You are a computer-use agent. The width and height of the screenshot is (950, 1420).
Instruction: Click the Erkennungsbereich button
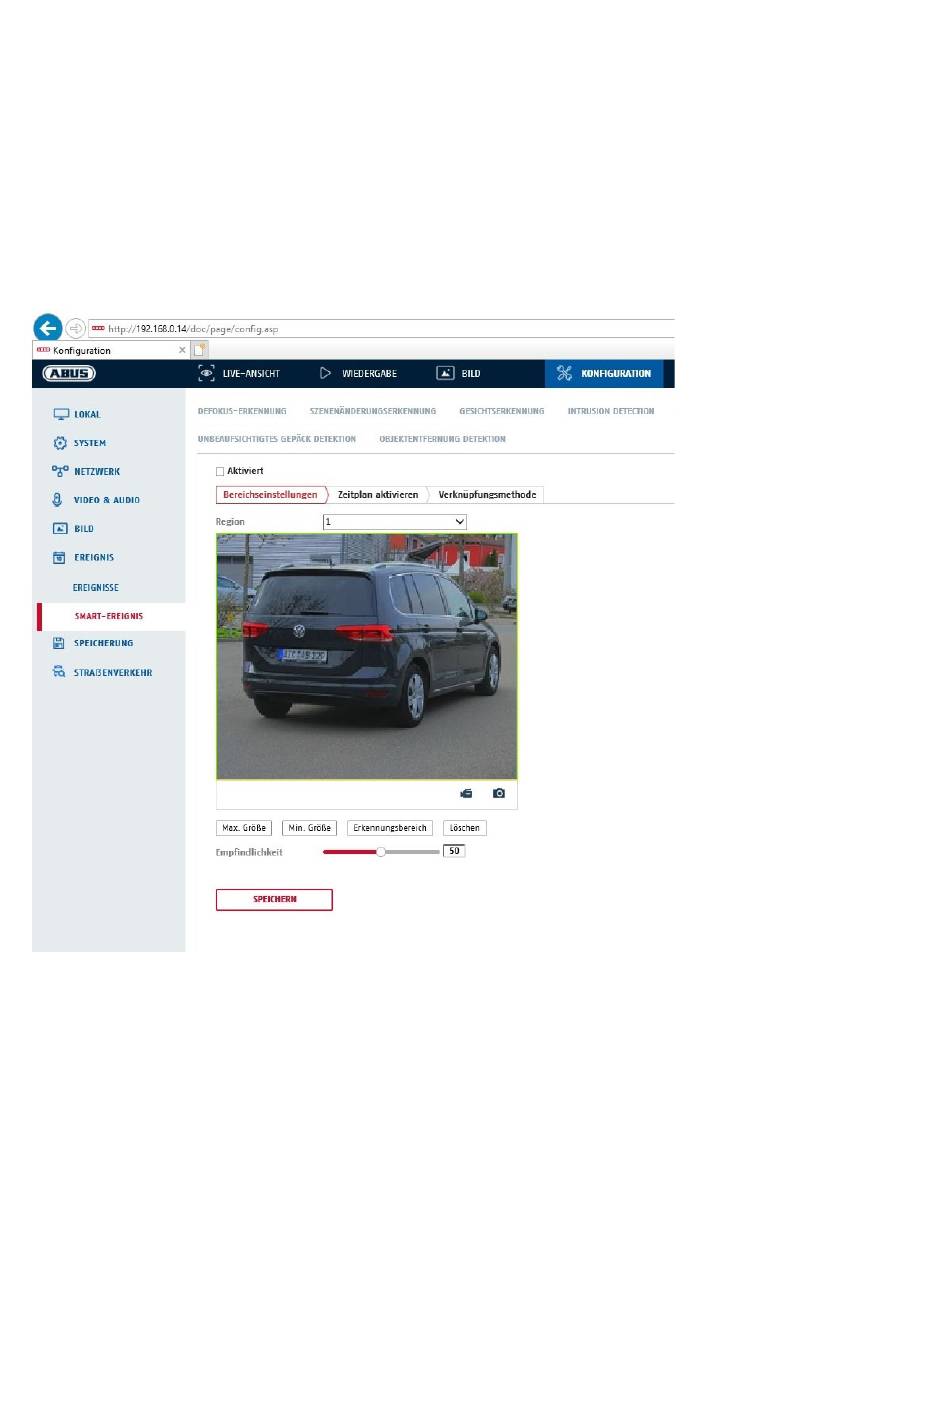390,828
